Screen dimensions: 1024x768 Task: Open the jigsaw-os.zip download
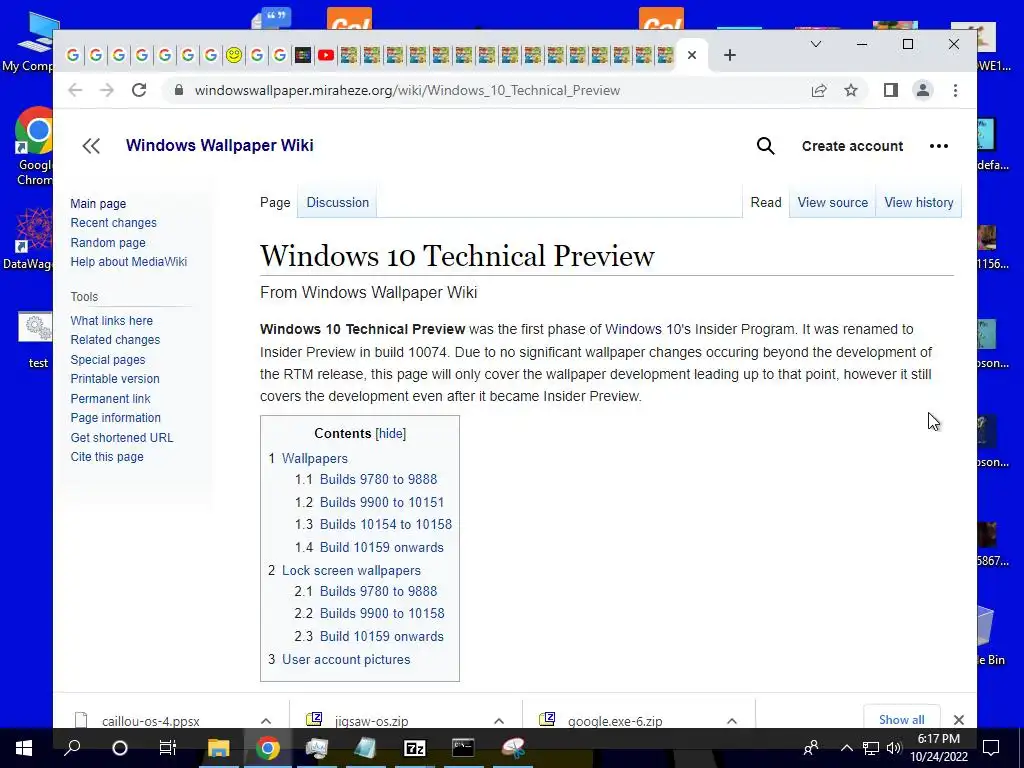coord(372,721)
